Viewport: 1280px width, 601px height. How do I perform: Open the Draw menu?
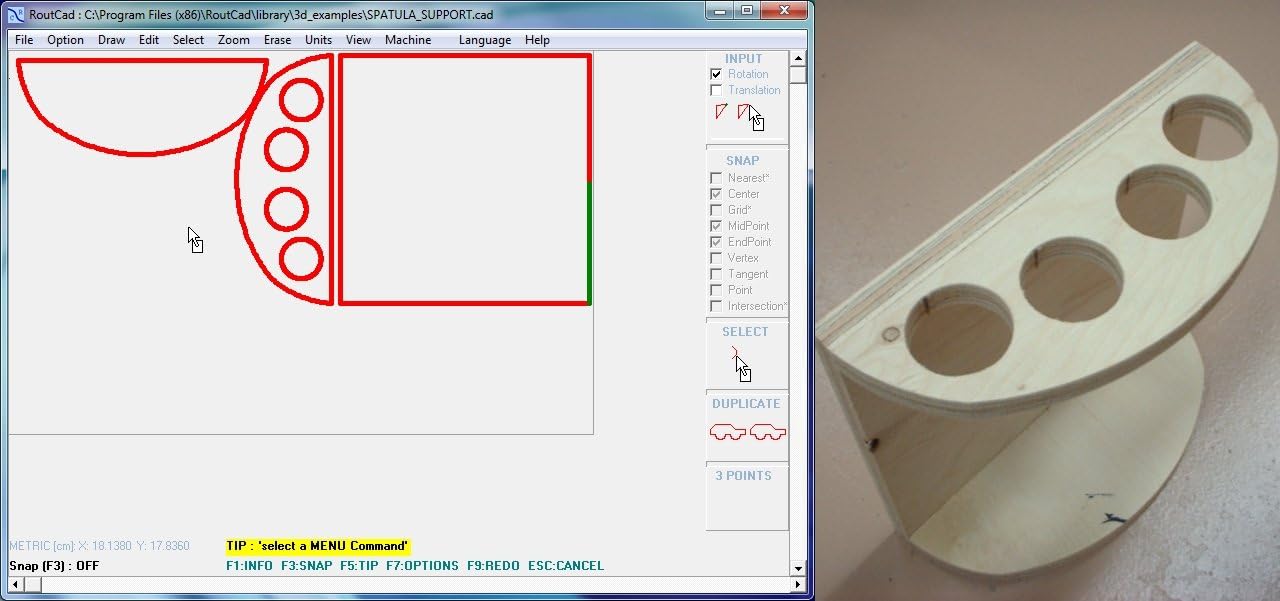[111, 40]
